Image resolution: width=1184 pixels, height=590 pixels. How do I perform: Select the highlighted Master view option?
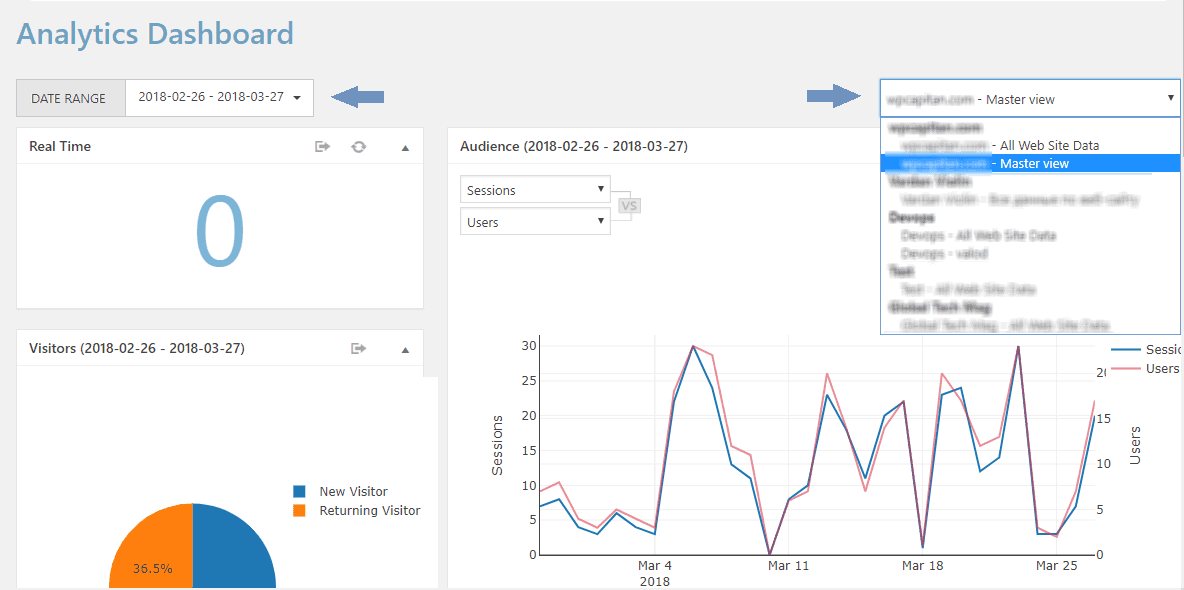point(1030,163)
